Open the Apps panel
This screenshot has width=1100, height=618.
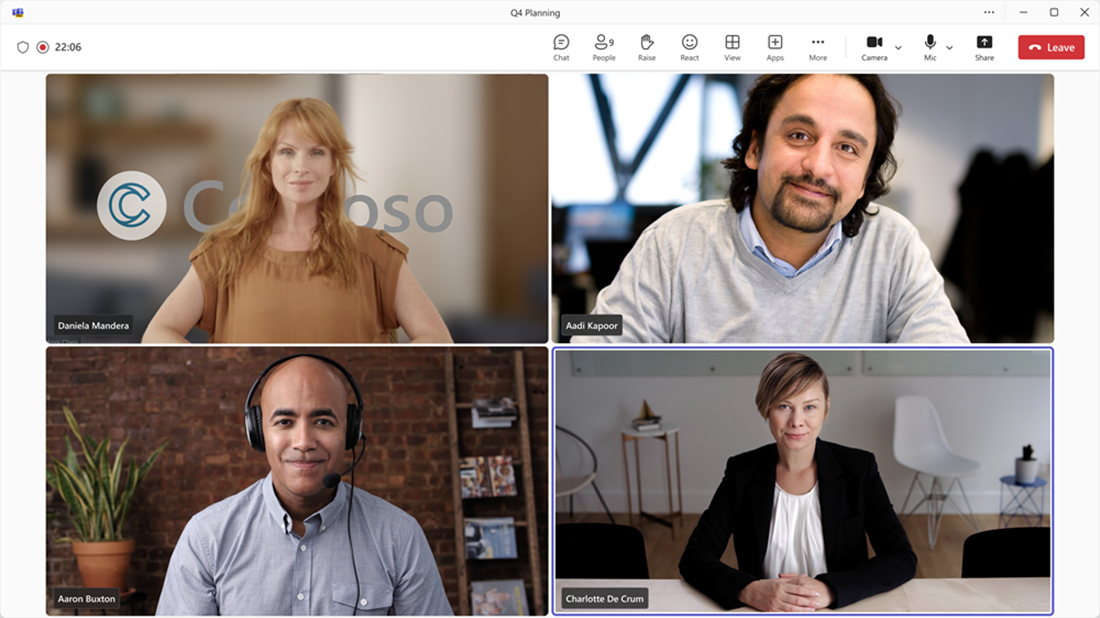tap(774, 48)
